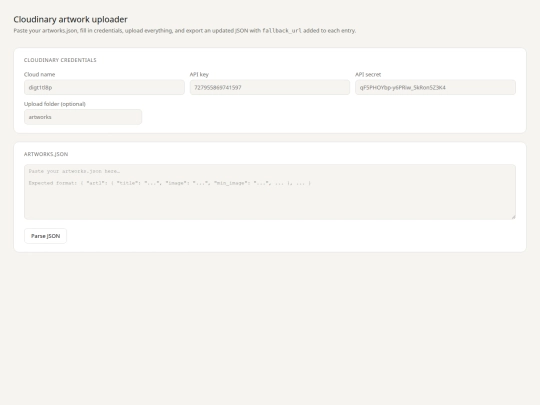Click the fallback_url code text
The image size is (540, 405).
click(x=282, y=31)
